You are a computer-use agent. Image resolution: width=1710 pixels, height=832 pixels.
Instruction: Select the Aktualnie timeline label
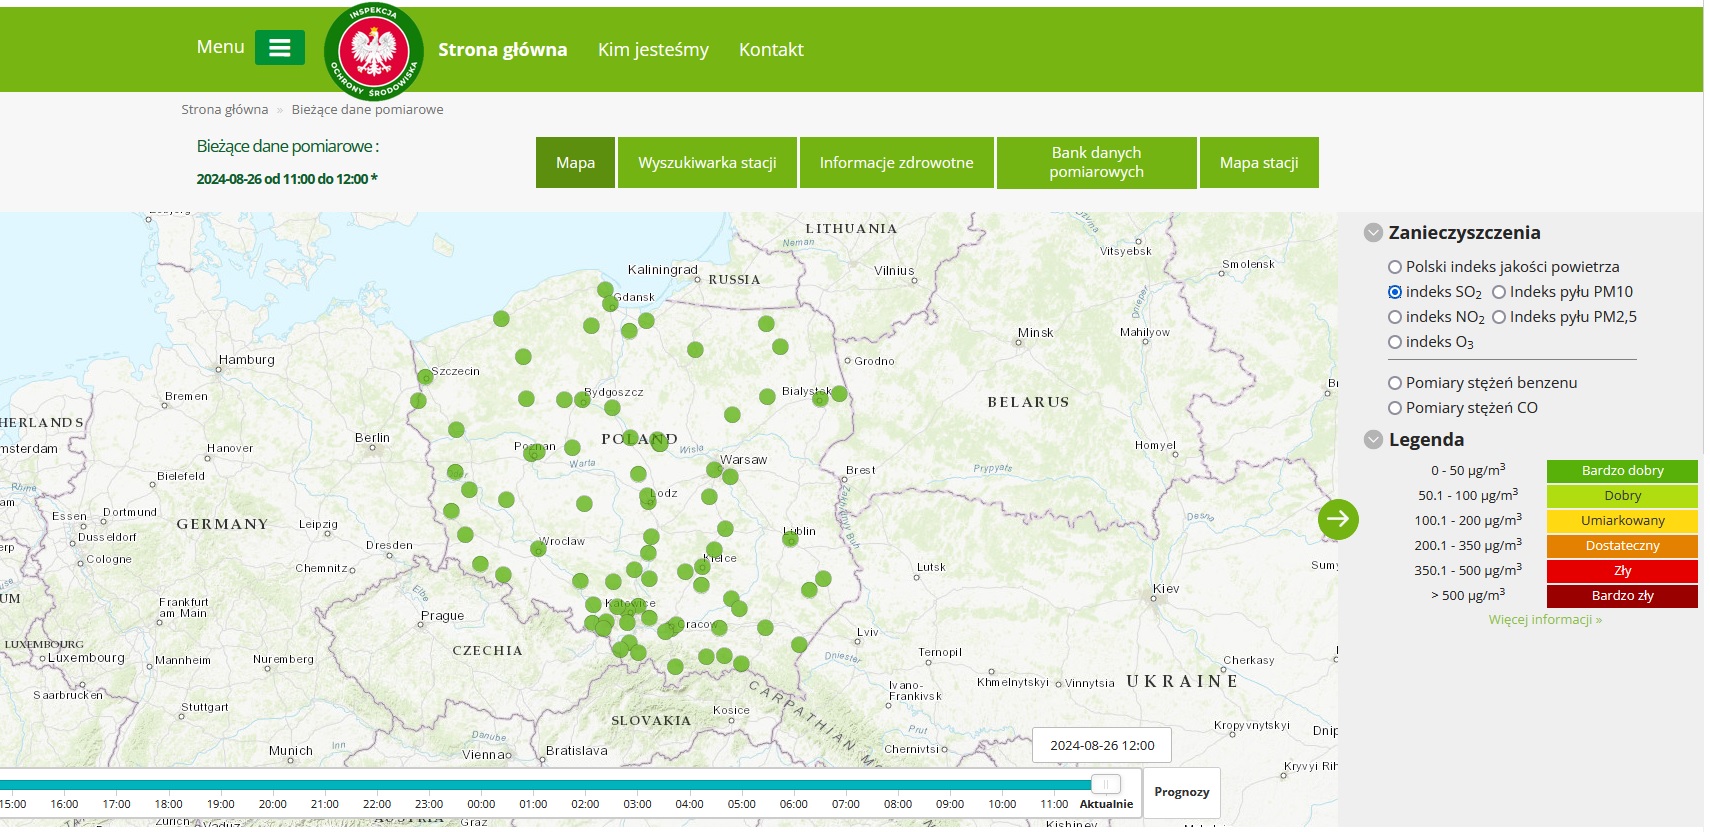click(1106, 804)
